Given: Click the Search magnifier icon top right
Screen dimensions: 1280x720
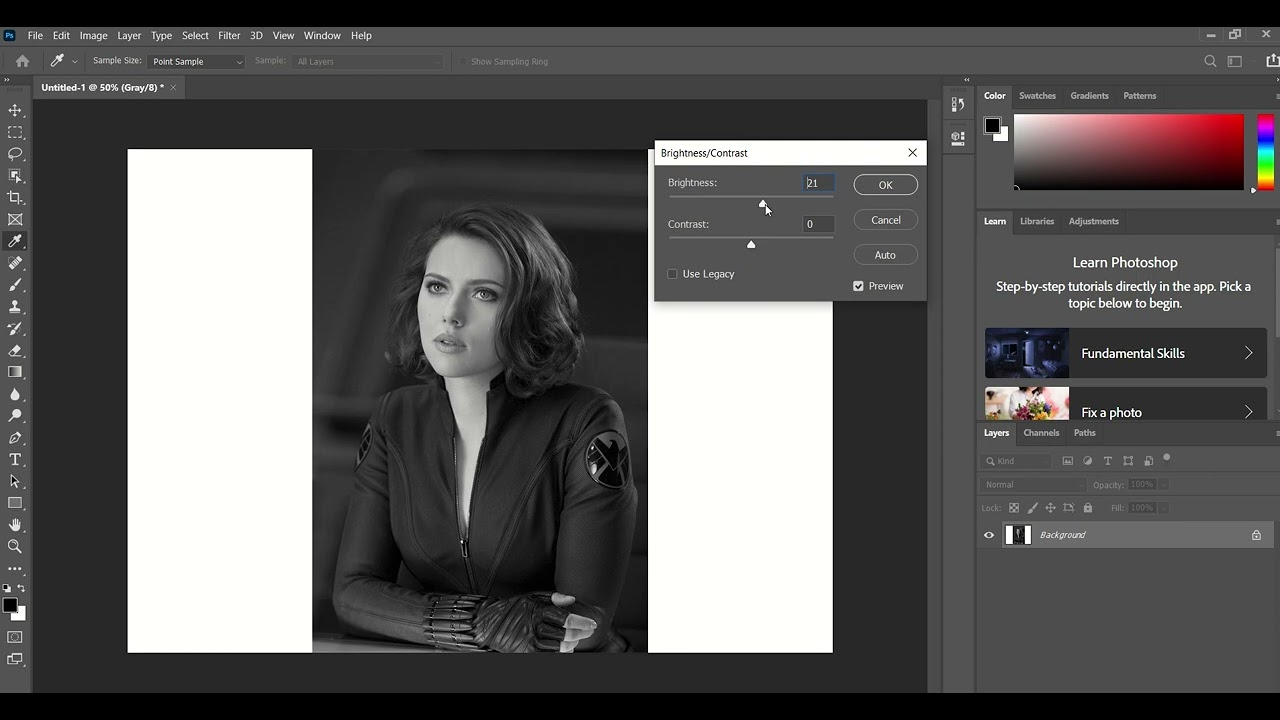Looking at the screenshot, I should pyautogui.click(x=1210, y=61).
